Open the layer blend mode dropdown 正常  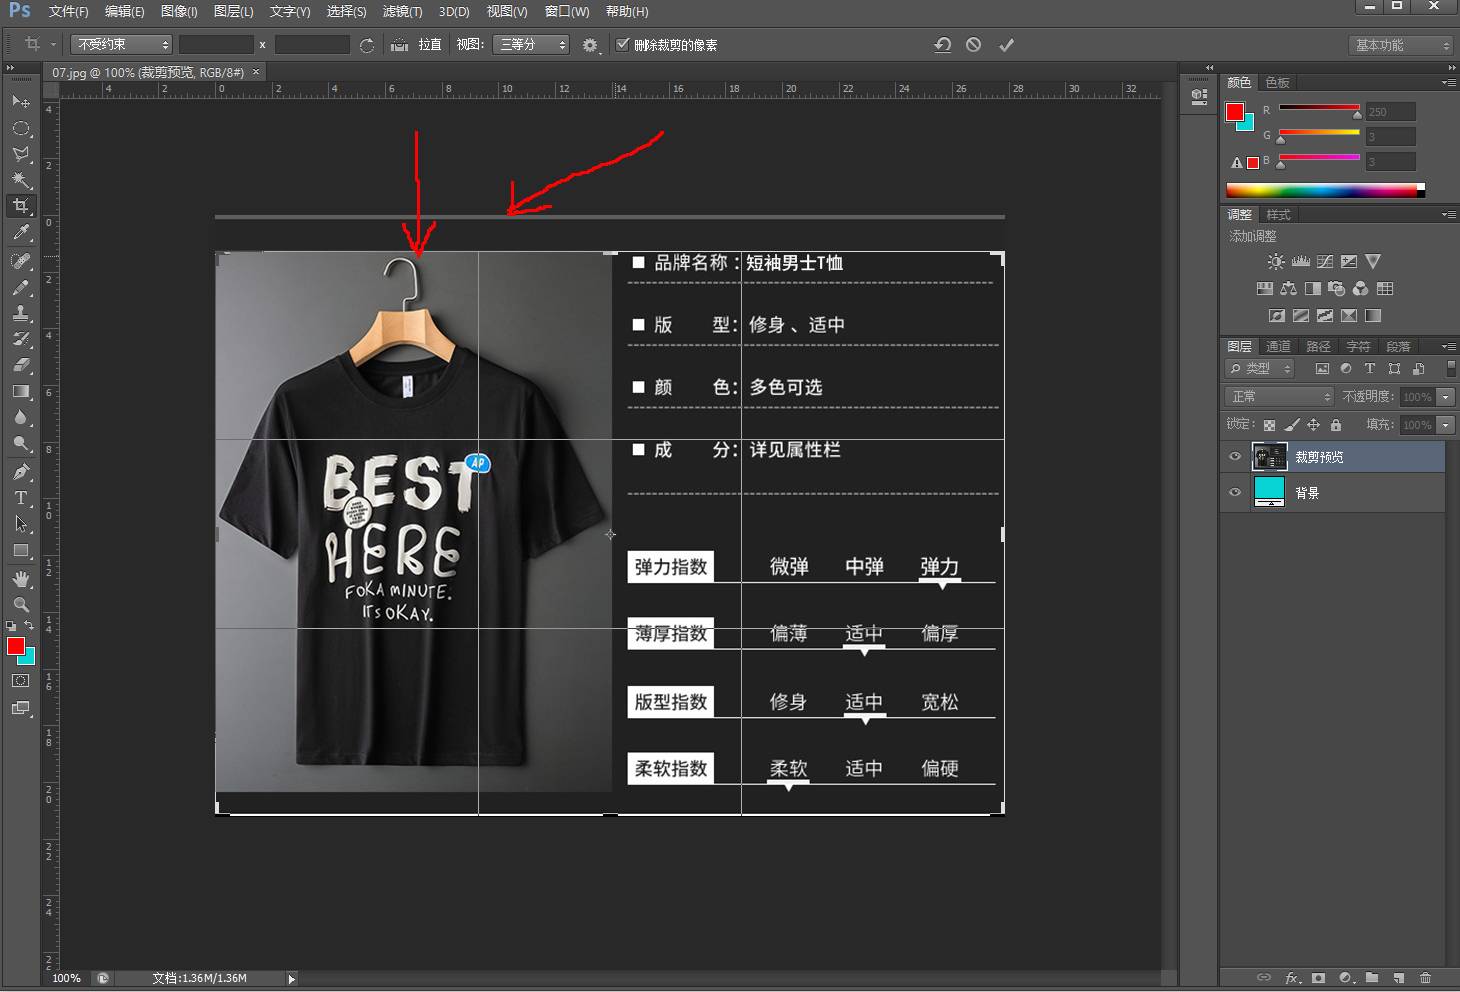(1280, 397)
